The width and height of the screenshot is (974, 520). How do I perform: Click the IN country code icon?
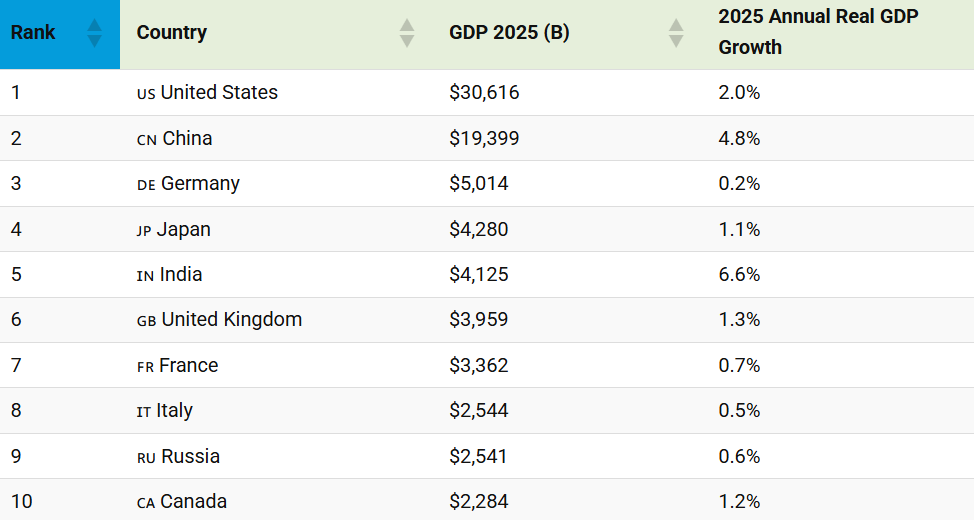[146, 276]
